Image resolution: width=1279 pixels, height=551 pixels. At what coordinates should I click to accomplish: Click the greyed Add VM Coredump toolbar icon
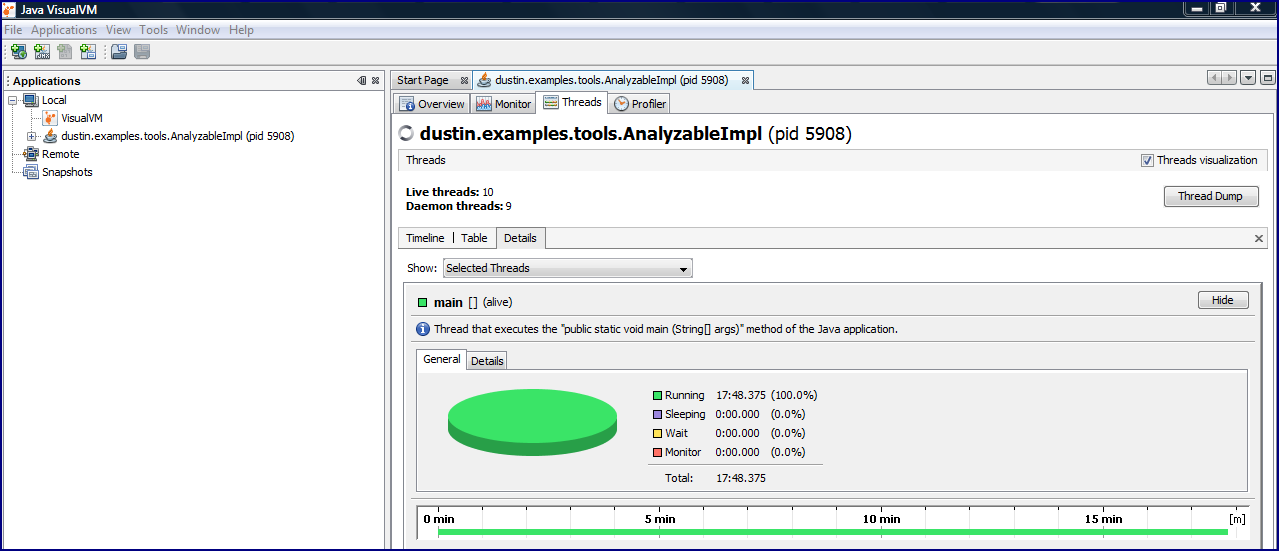pos(65,52)
